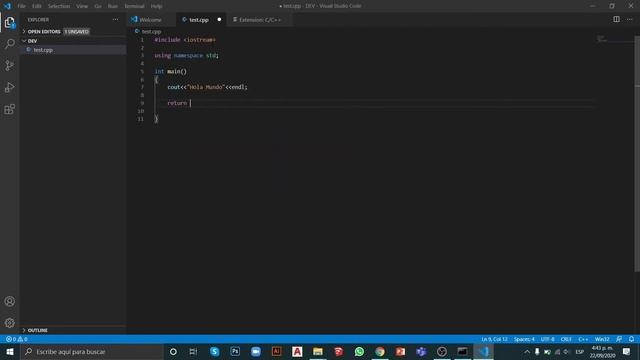
Task: Change line endings via CRLF
Action: pos(566,339)
